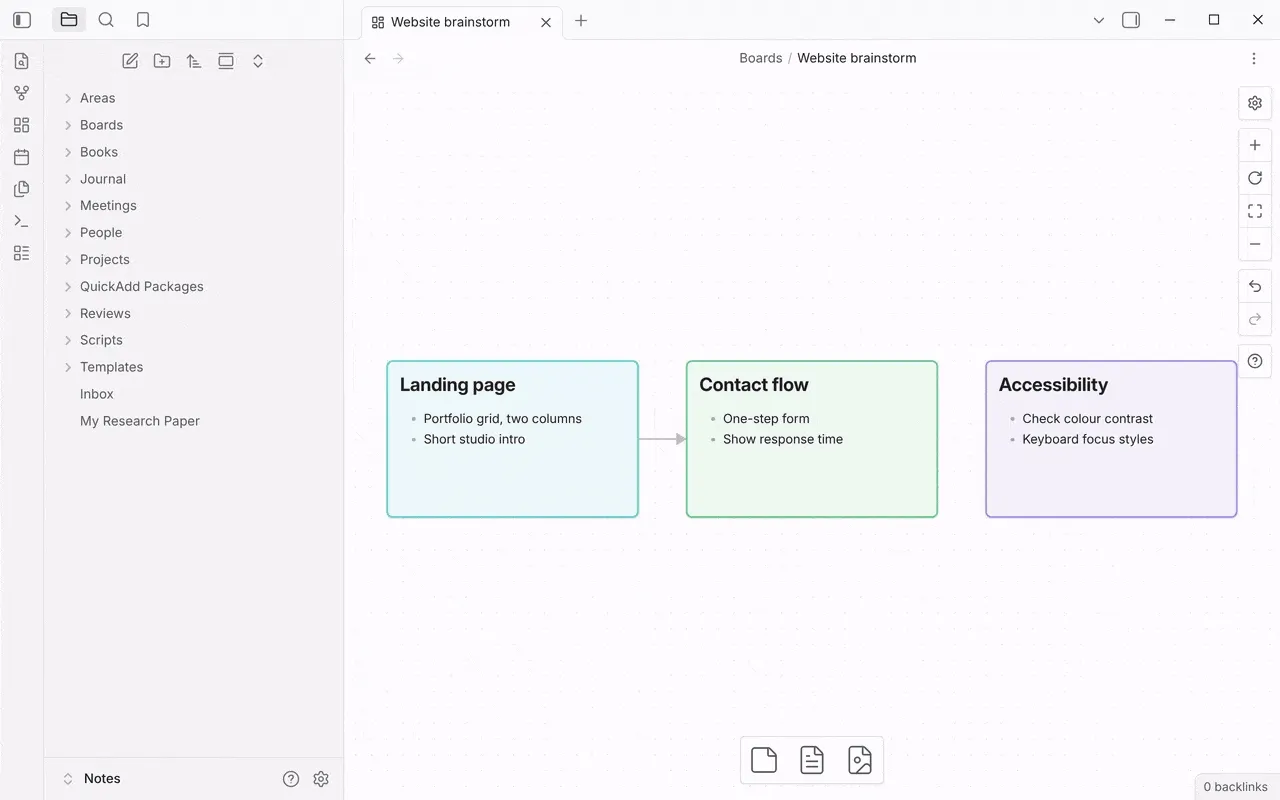Add a blank card to canvas
1280x800 pixels.
click(764, 761)
